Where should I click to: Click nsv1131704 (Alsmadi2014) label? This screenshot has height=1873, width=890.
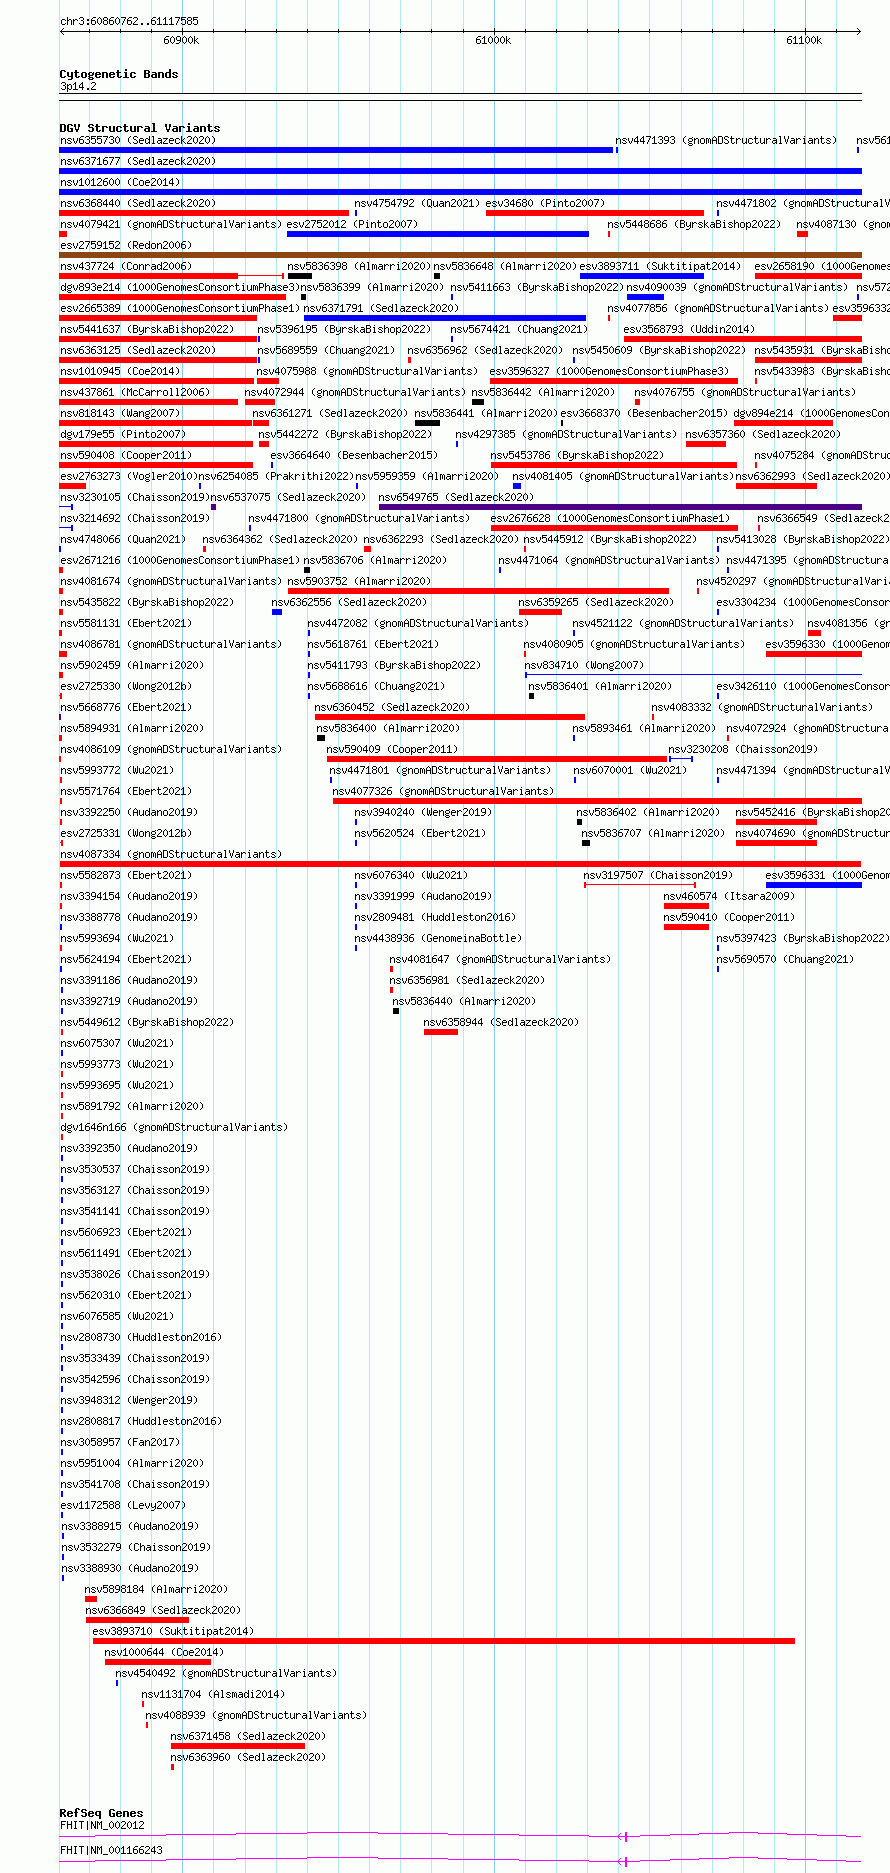coord(213,1694)
